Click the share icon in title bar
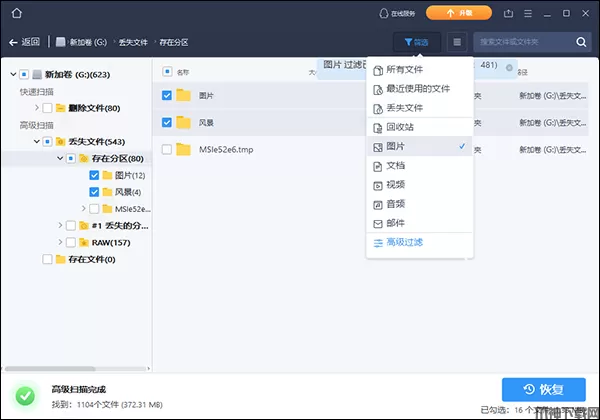 [x=508, y=14]
